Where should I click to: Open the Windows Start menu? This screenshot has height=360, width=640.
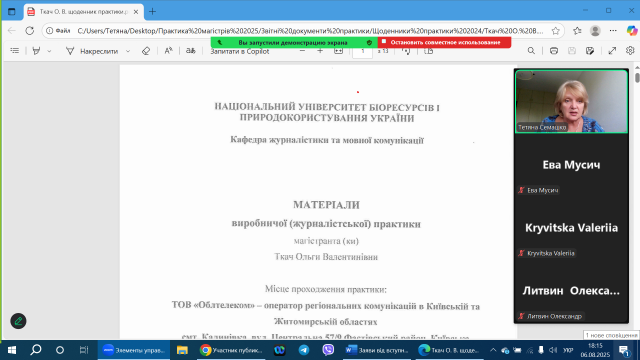click(x=12, y=350)
